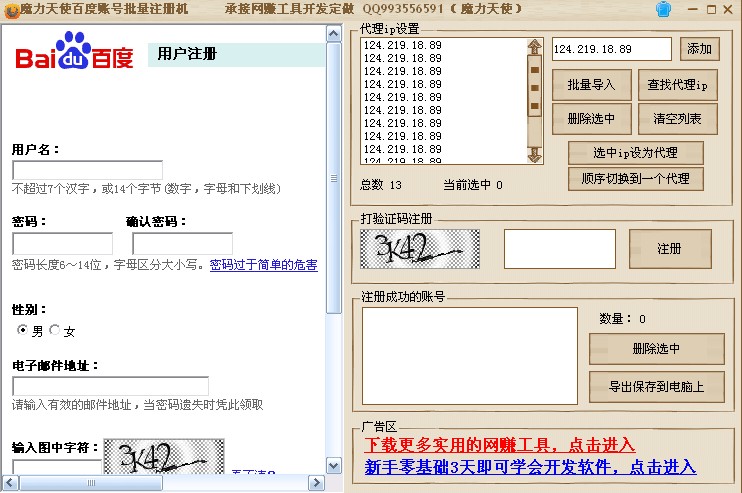Viewport: 742px width, 493px height.
Task: Click the IP list scroll-up arrow
Action: [535, 46]
